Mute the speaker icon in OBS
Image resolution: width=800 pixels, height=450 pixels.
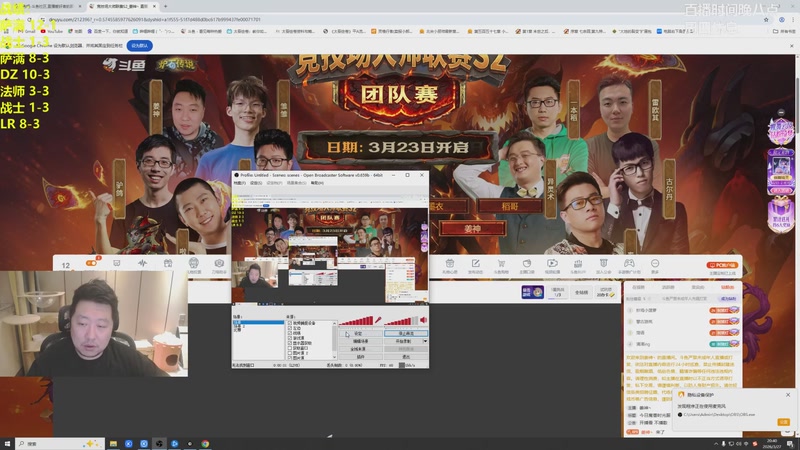click(x=423, y=320)
